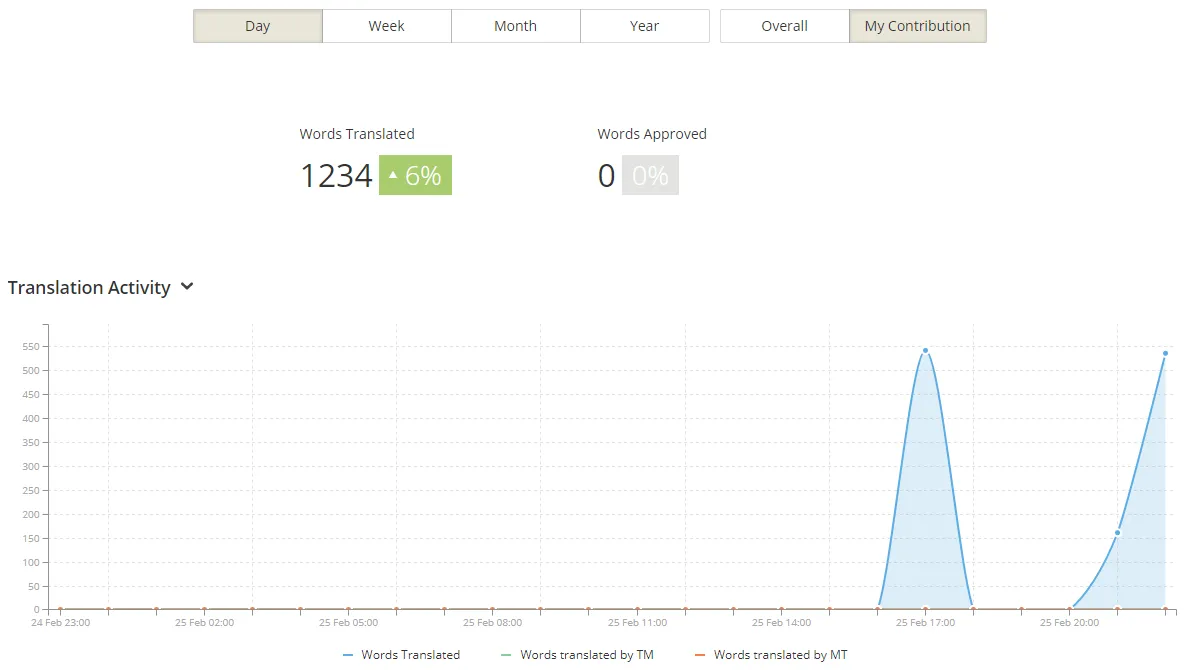Click the chart peak point near 25 Feb 17:00
Image resolution: width=1189 pixels, height=670 pixels.
click(x=925, y=350)
